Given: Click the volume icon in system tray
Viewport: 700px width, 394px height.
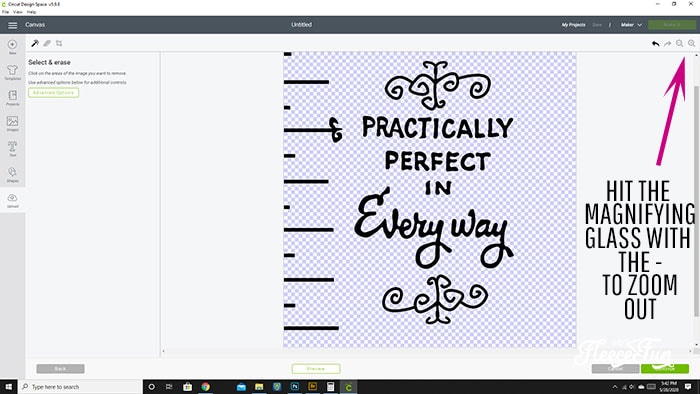Looking at the screenshot, I should point(632,387).
